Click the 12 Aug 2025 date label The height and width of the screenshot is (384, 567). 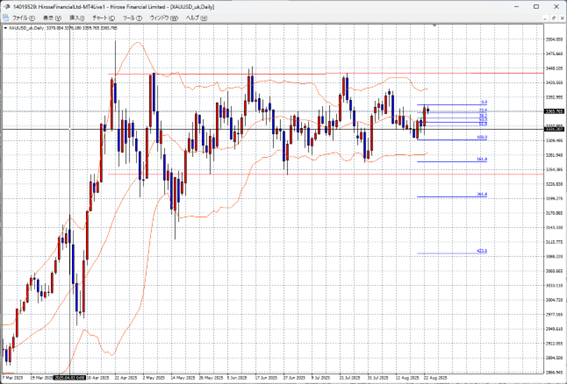click(x=407, y=377)
